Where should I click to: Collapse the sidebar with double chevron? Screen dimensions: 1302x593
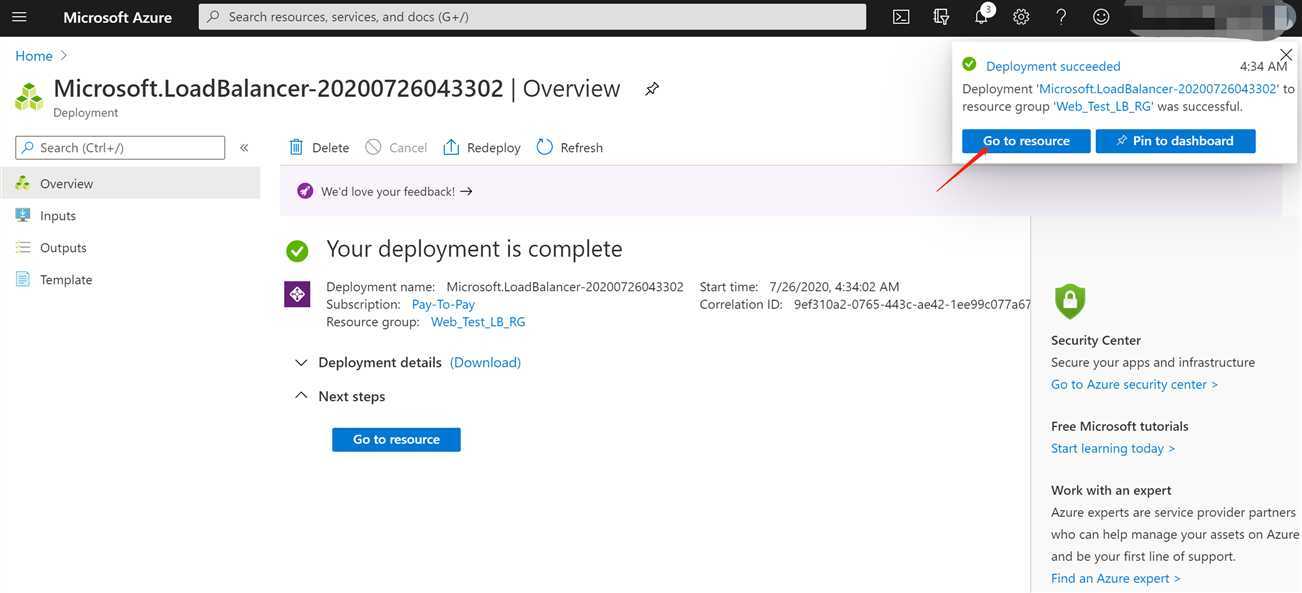(x=244, y=148)
